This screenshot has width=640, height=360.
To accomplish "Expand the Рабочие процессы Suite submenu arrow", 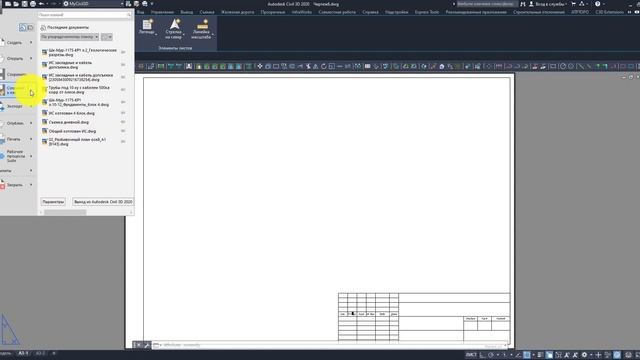I will pos(31,156).
